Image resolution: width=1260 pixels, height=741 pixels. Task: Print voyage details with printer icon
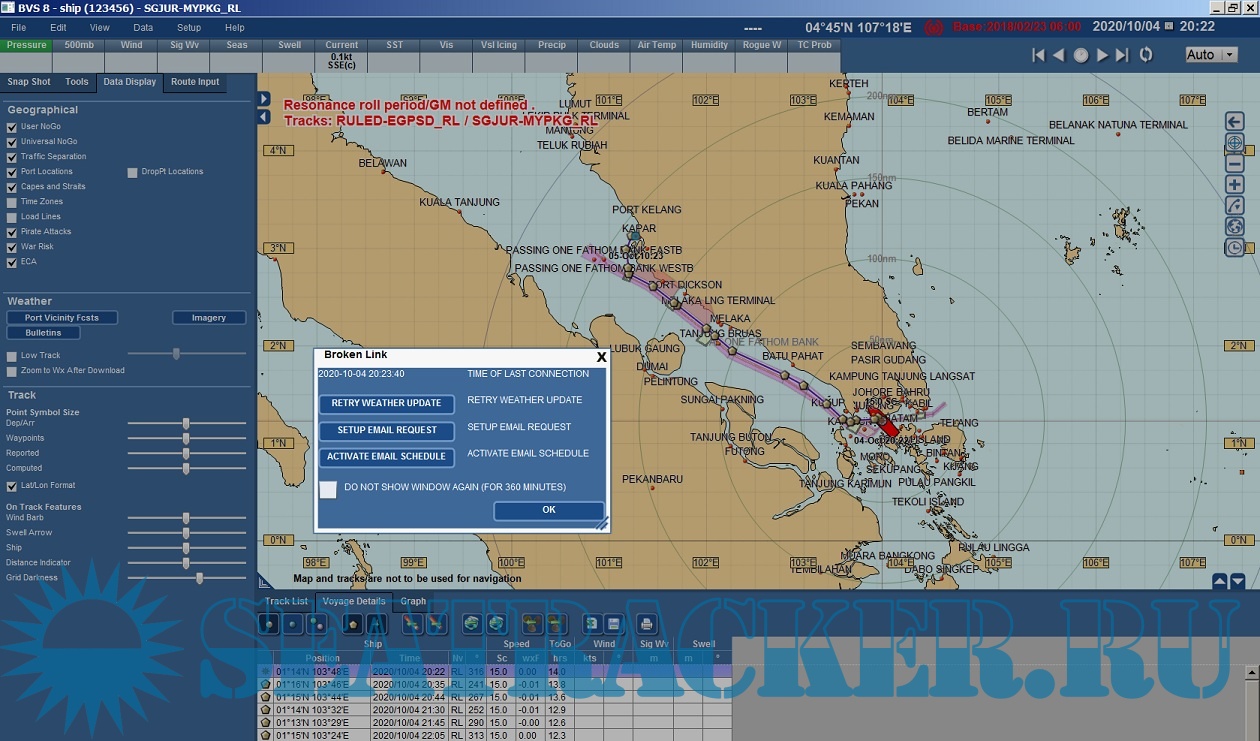(x=646, y=624)
